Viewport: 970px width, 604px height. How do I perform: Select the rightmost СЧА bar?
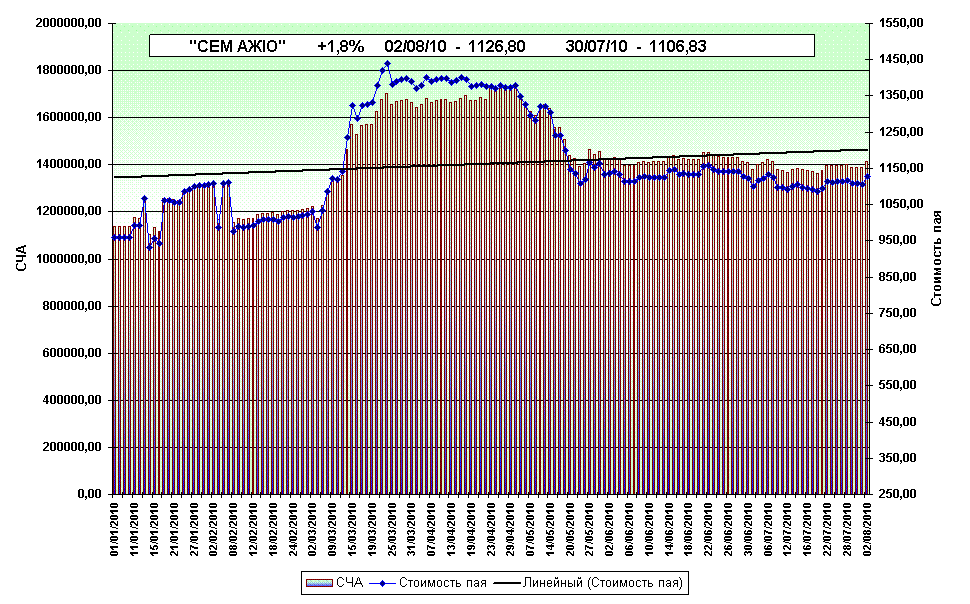(866, 330)
